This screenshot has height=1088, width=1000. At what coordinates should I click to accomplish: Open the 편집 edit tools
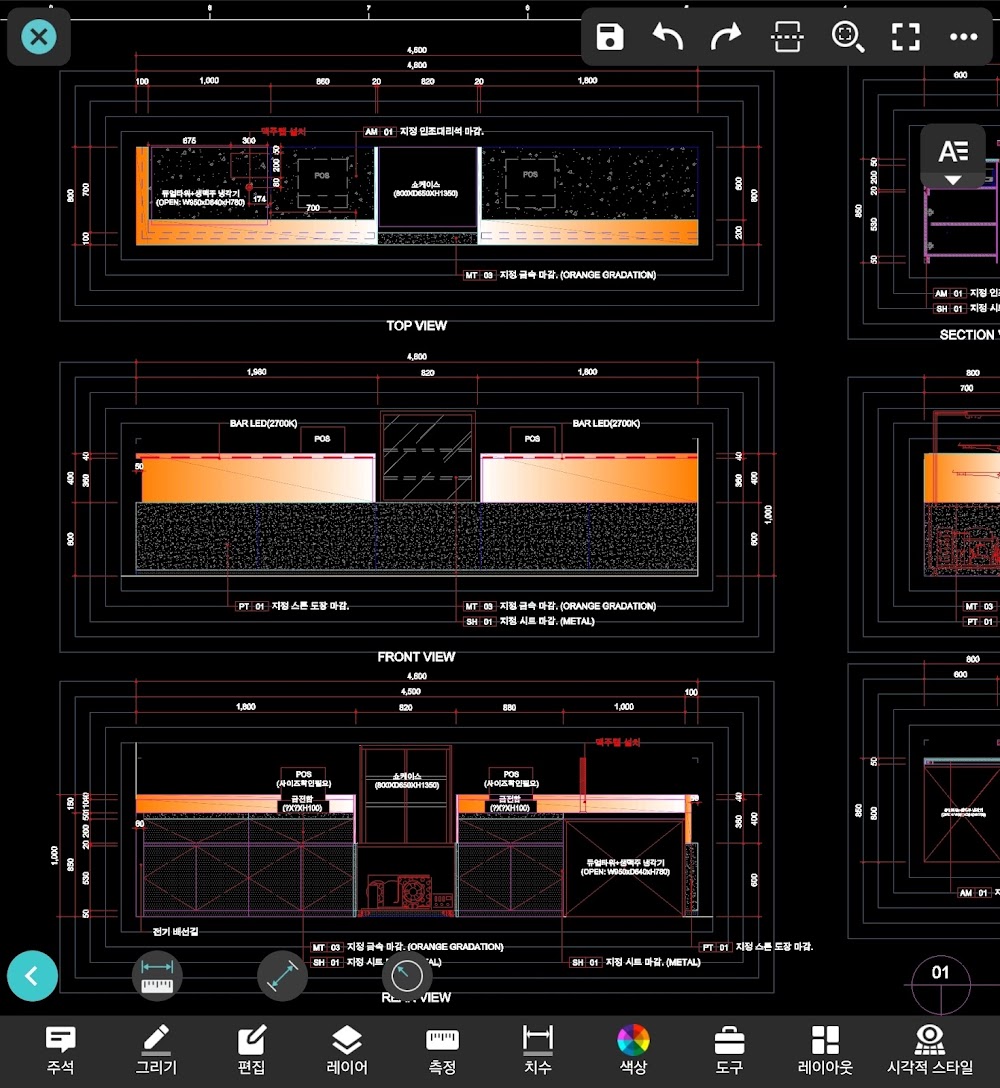click(x=251, y=1050)
